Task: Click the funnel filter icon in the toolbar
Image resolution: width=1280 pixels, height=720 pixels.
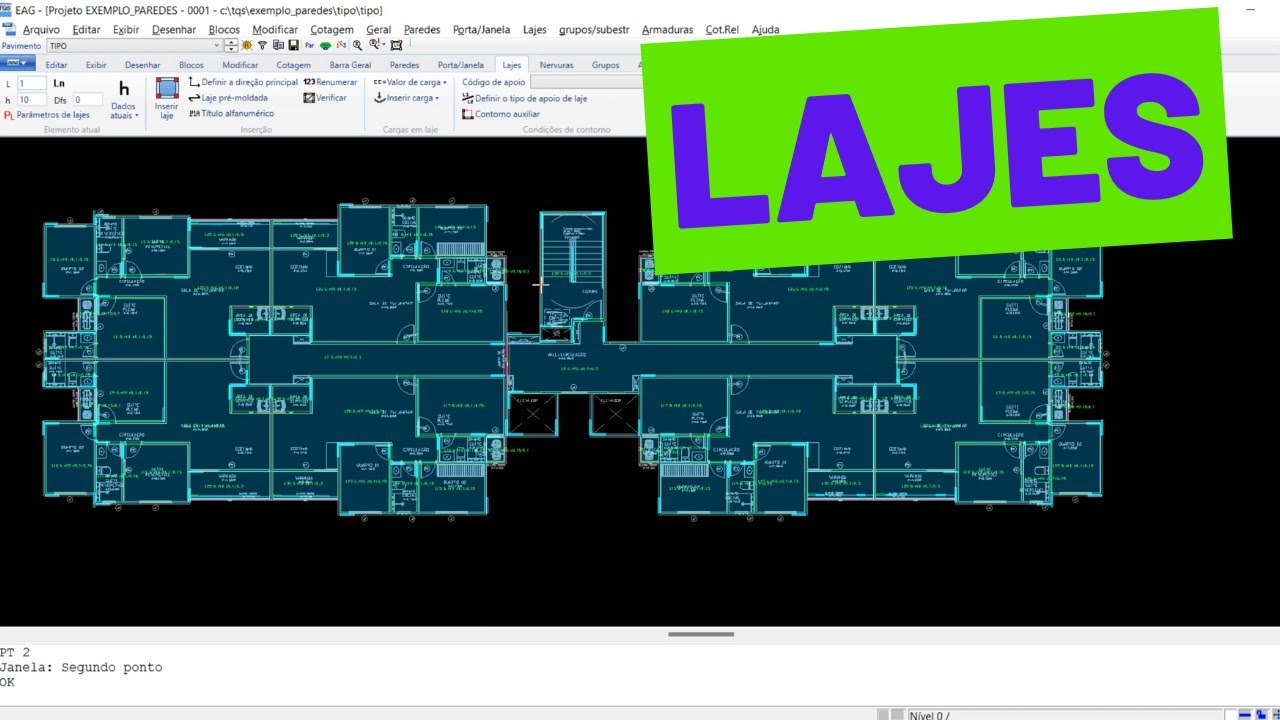Action: point(262,45)
